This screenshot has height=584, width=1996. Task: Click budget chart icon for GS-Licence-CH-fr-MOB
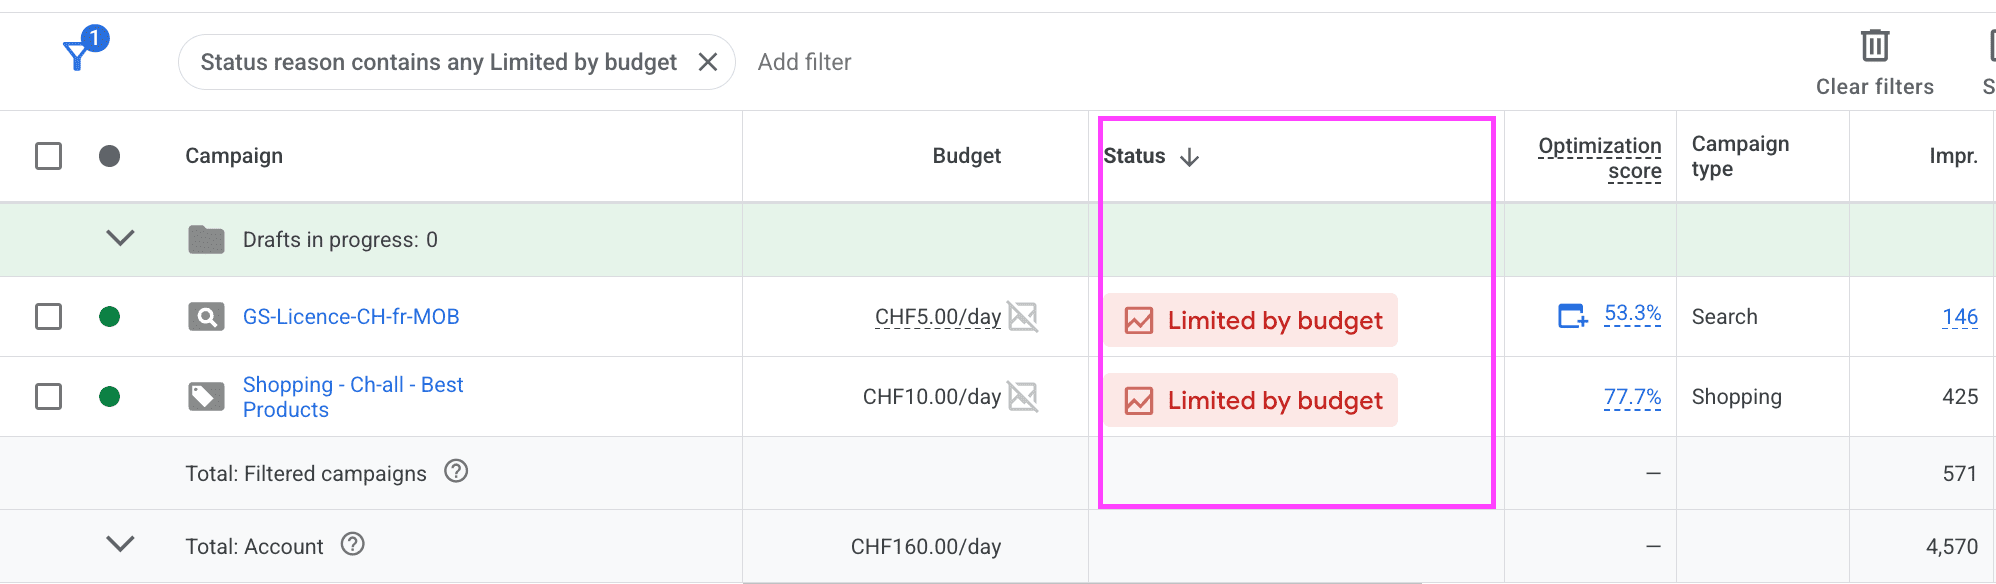[x=1022, y=317]
